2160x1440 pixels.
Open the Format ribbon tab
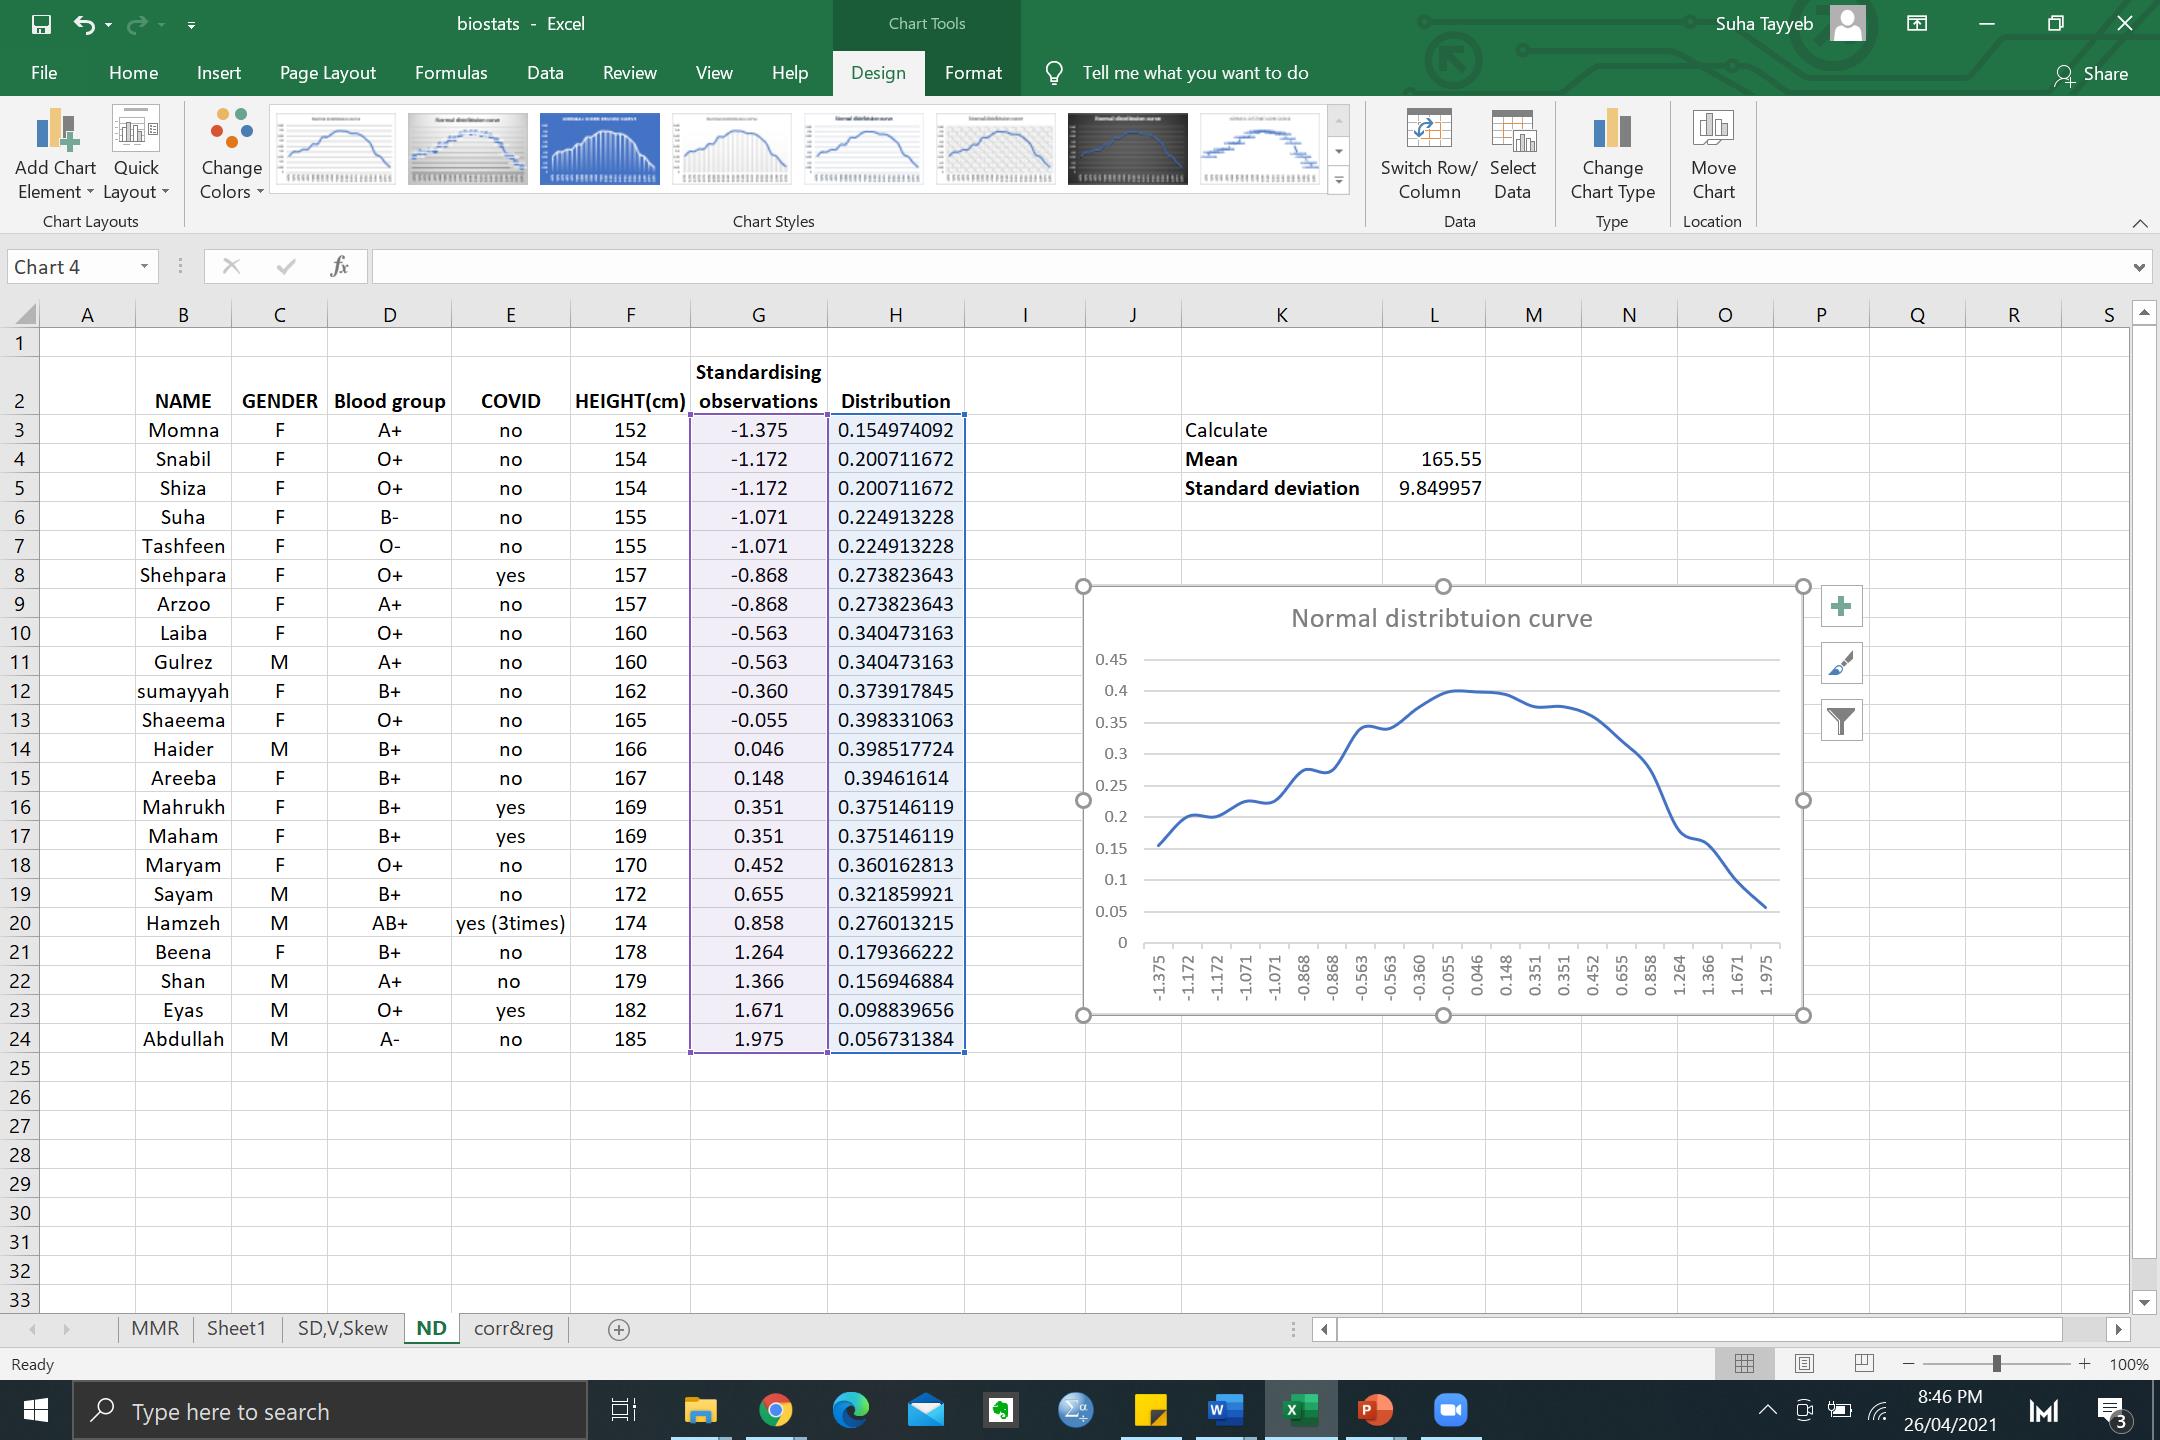(972, 73)
